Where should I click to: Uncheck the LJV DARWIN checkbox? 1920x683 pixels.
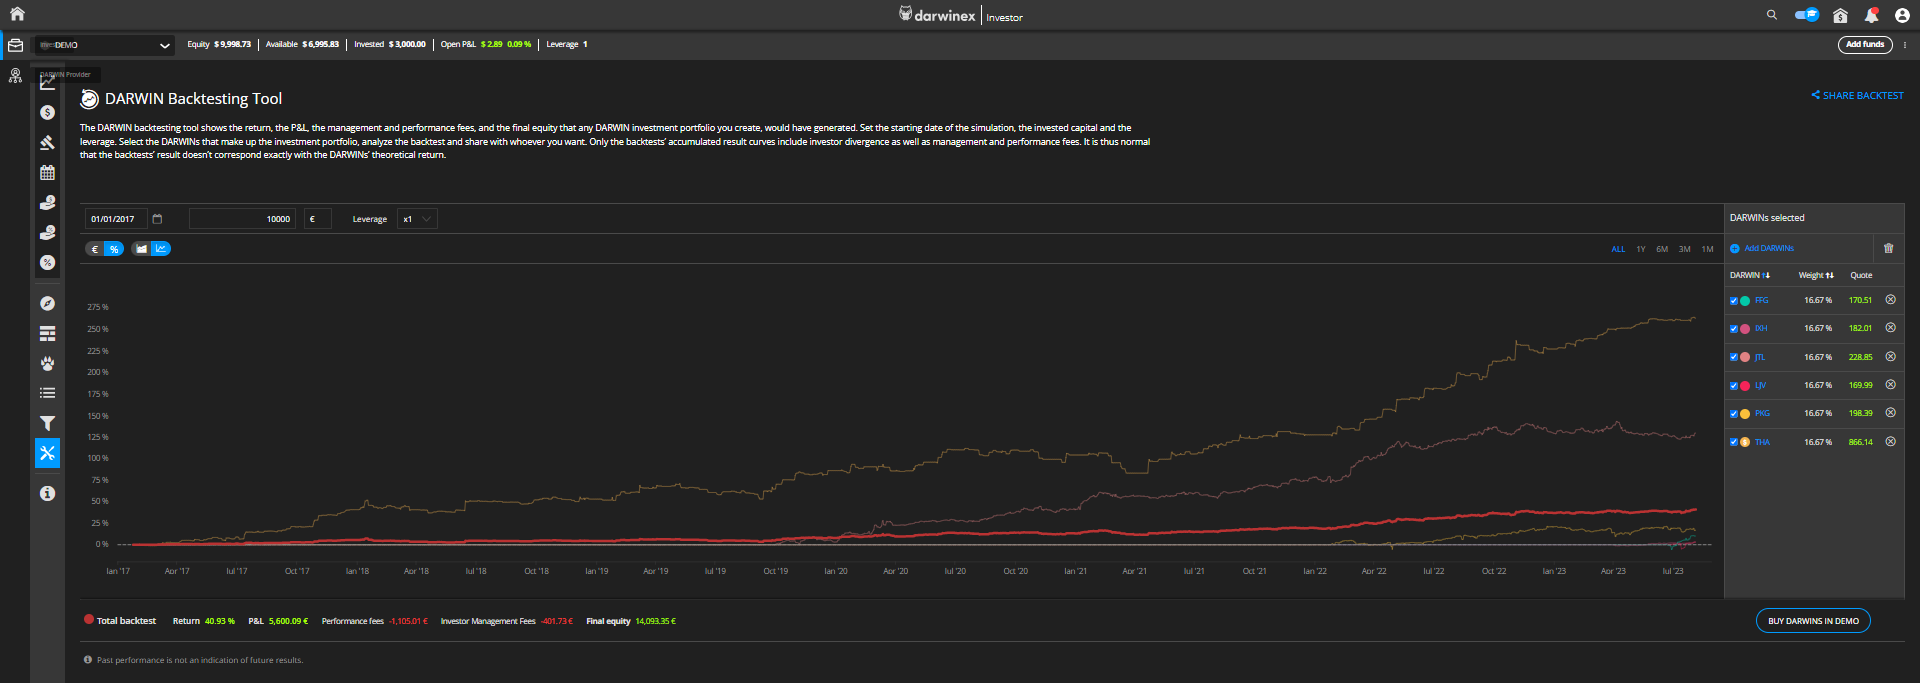[x=1734, y=386]
